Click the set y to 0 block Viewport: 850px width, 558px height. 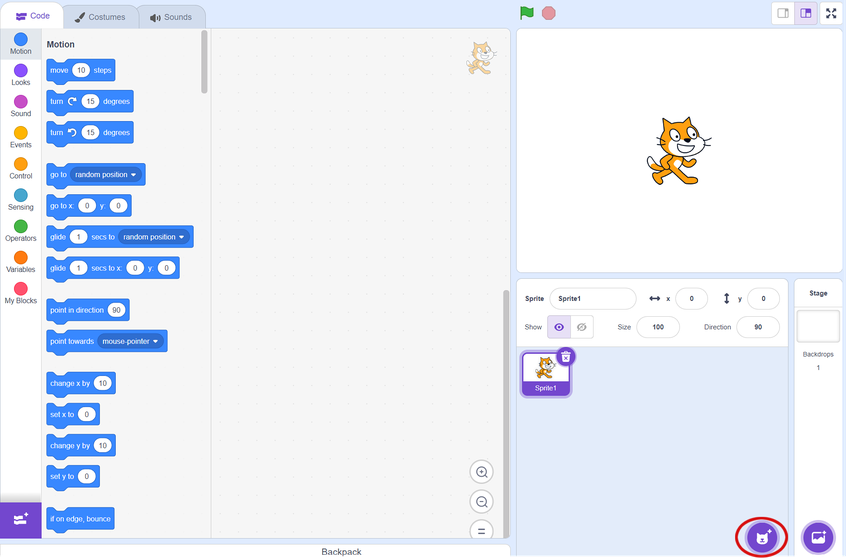click(73, 478)
